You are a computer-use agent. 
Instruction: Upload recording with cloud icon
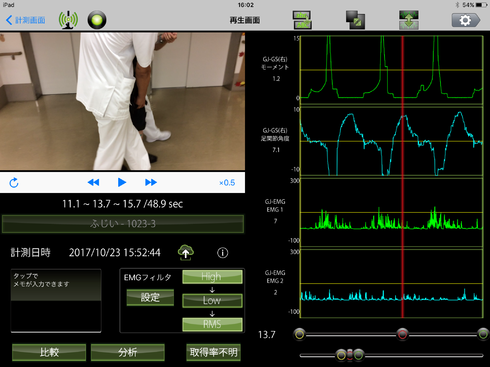[186, 253]
